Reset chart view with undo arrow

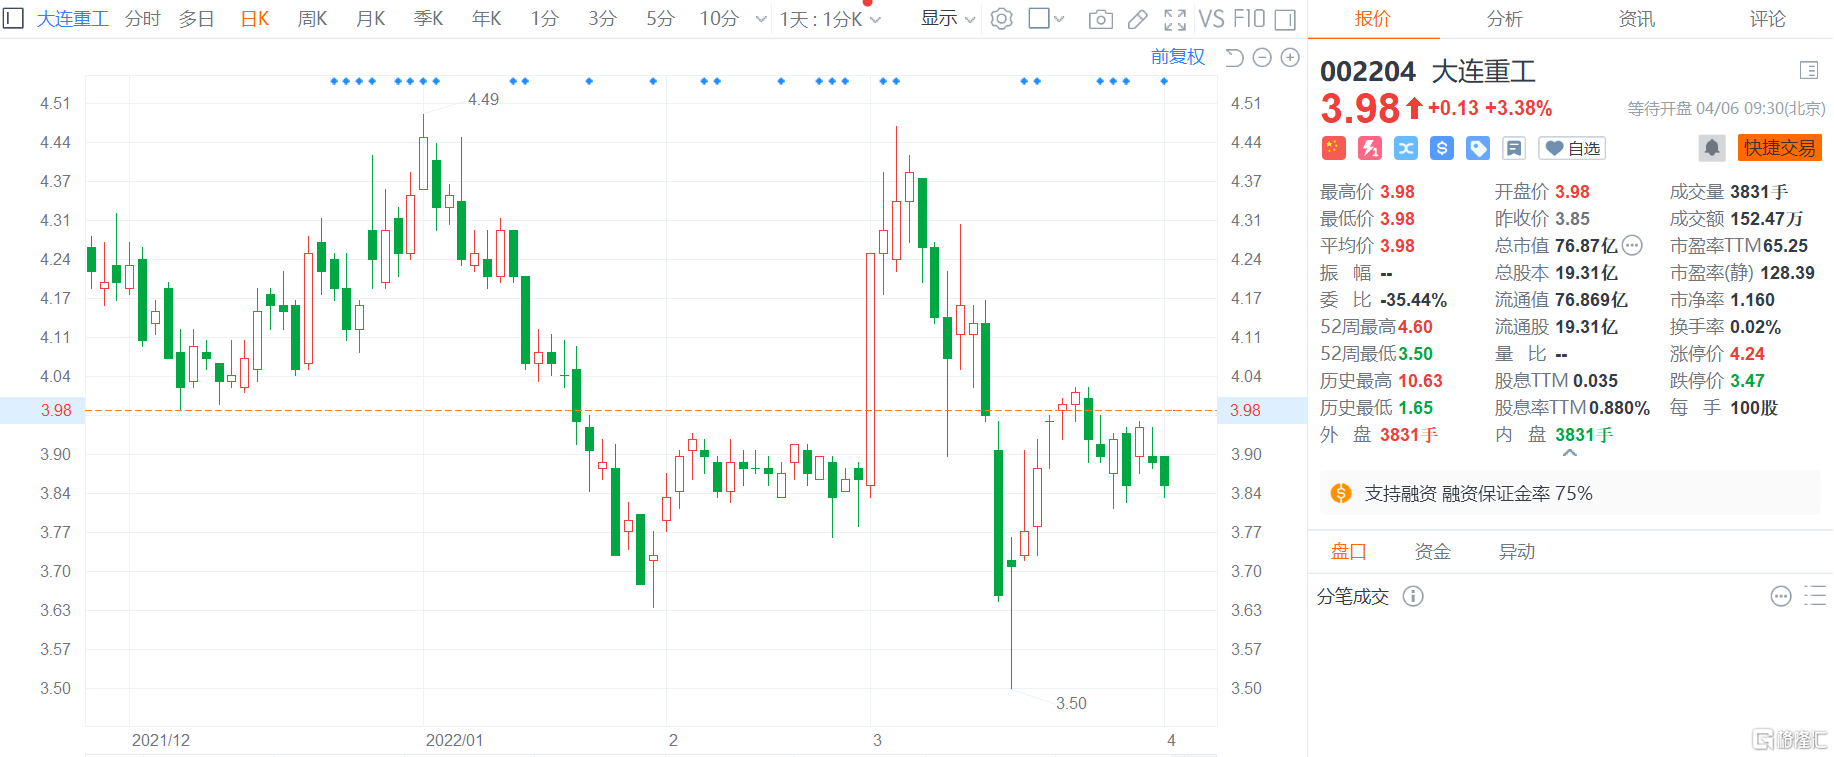[x=1235, y=58]
